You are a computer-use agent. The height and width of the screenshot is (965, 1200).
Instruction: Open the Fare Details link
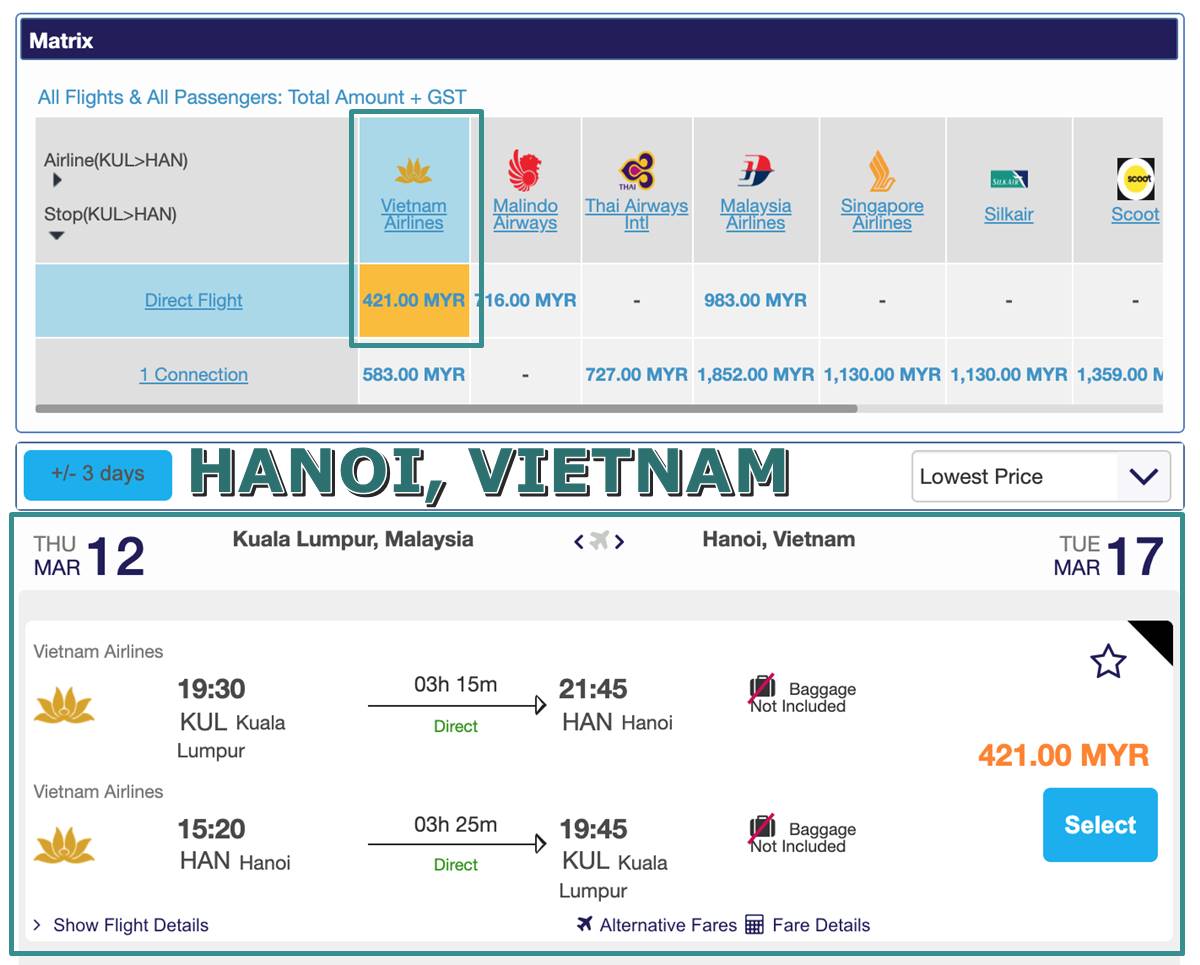(x=821, y=925)
